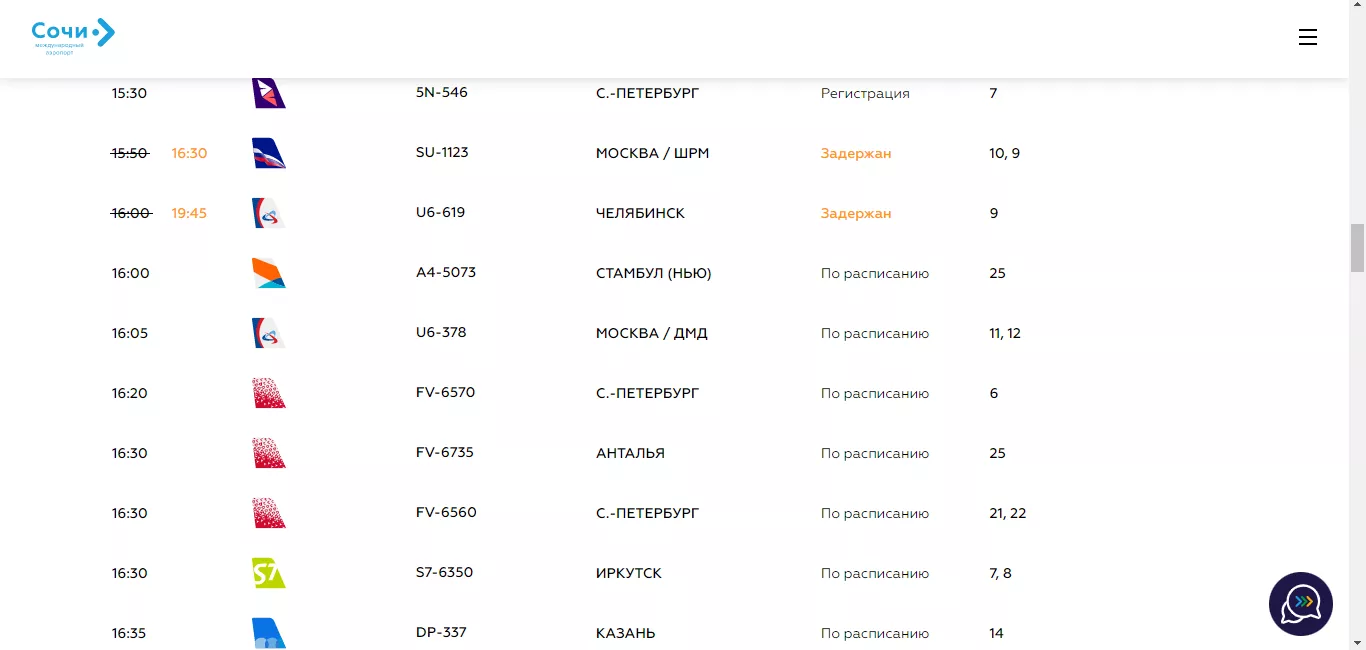Viewport: 1366px width, 650px height.
Task: Click Задержан status for flight U6-619
Action: click(x=855, y=213)
